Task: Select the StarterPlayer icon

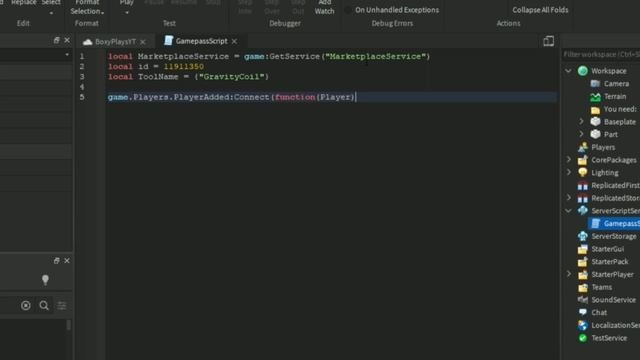Action: 582,274
